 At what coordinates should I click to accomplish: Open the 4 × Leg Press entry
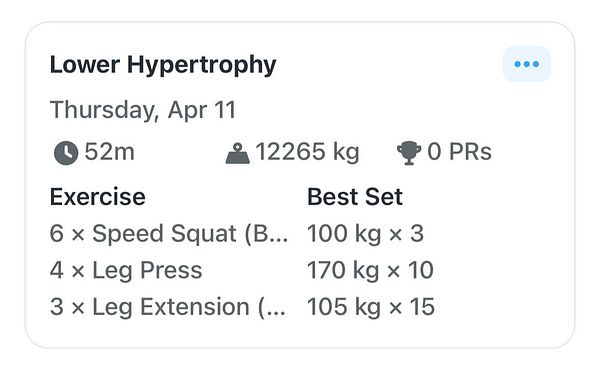point(126,270)
